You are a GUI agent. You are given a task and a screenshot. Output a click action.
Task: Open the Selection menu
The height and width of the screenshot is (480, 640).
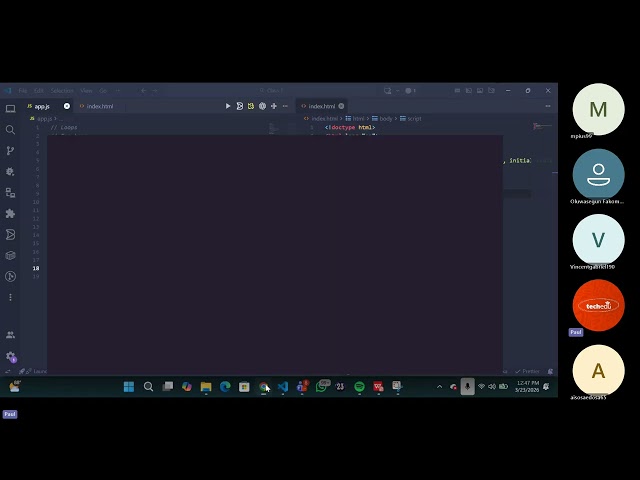(x=62, y=91)
